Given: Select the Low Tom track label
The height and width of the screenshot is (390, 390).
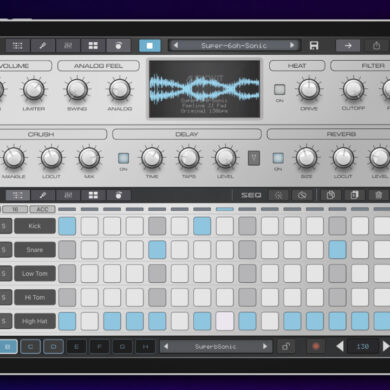Looking at the screenshot, I should pyautogui.click(x=35, y=273).
